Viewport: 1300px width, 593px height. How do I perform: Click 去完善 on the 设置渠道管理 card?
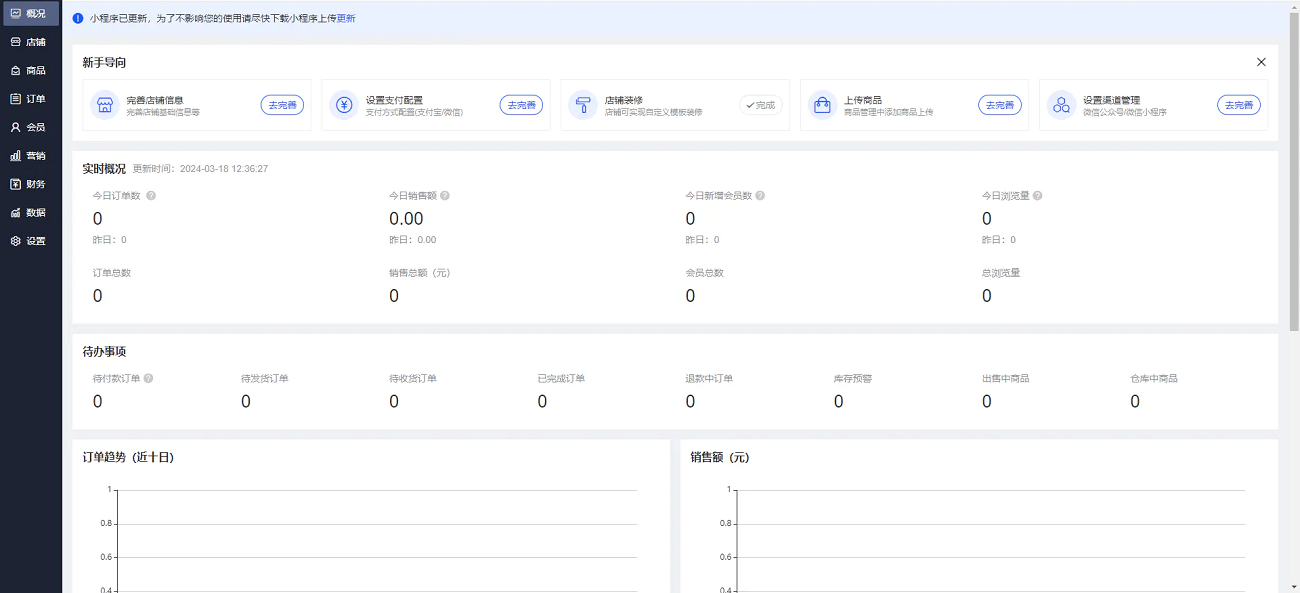tap(1238, 104)
